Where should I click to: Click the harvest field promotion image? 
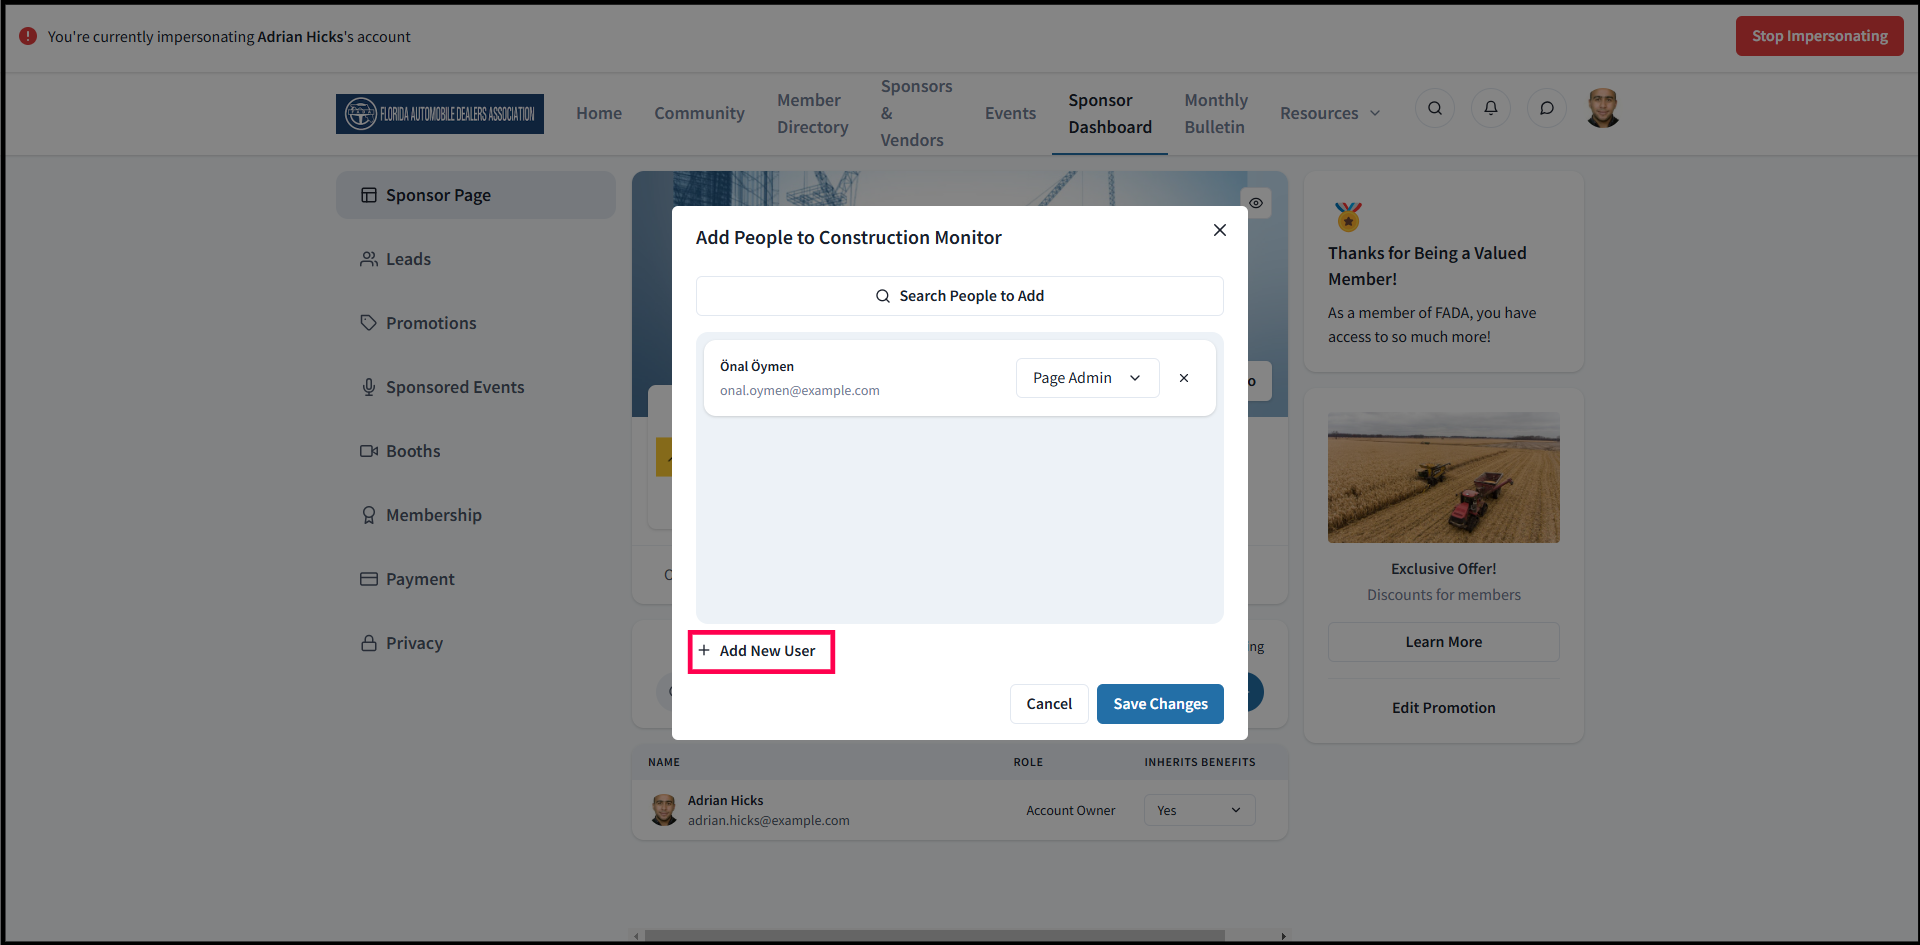[1444, 478]
